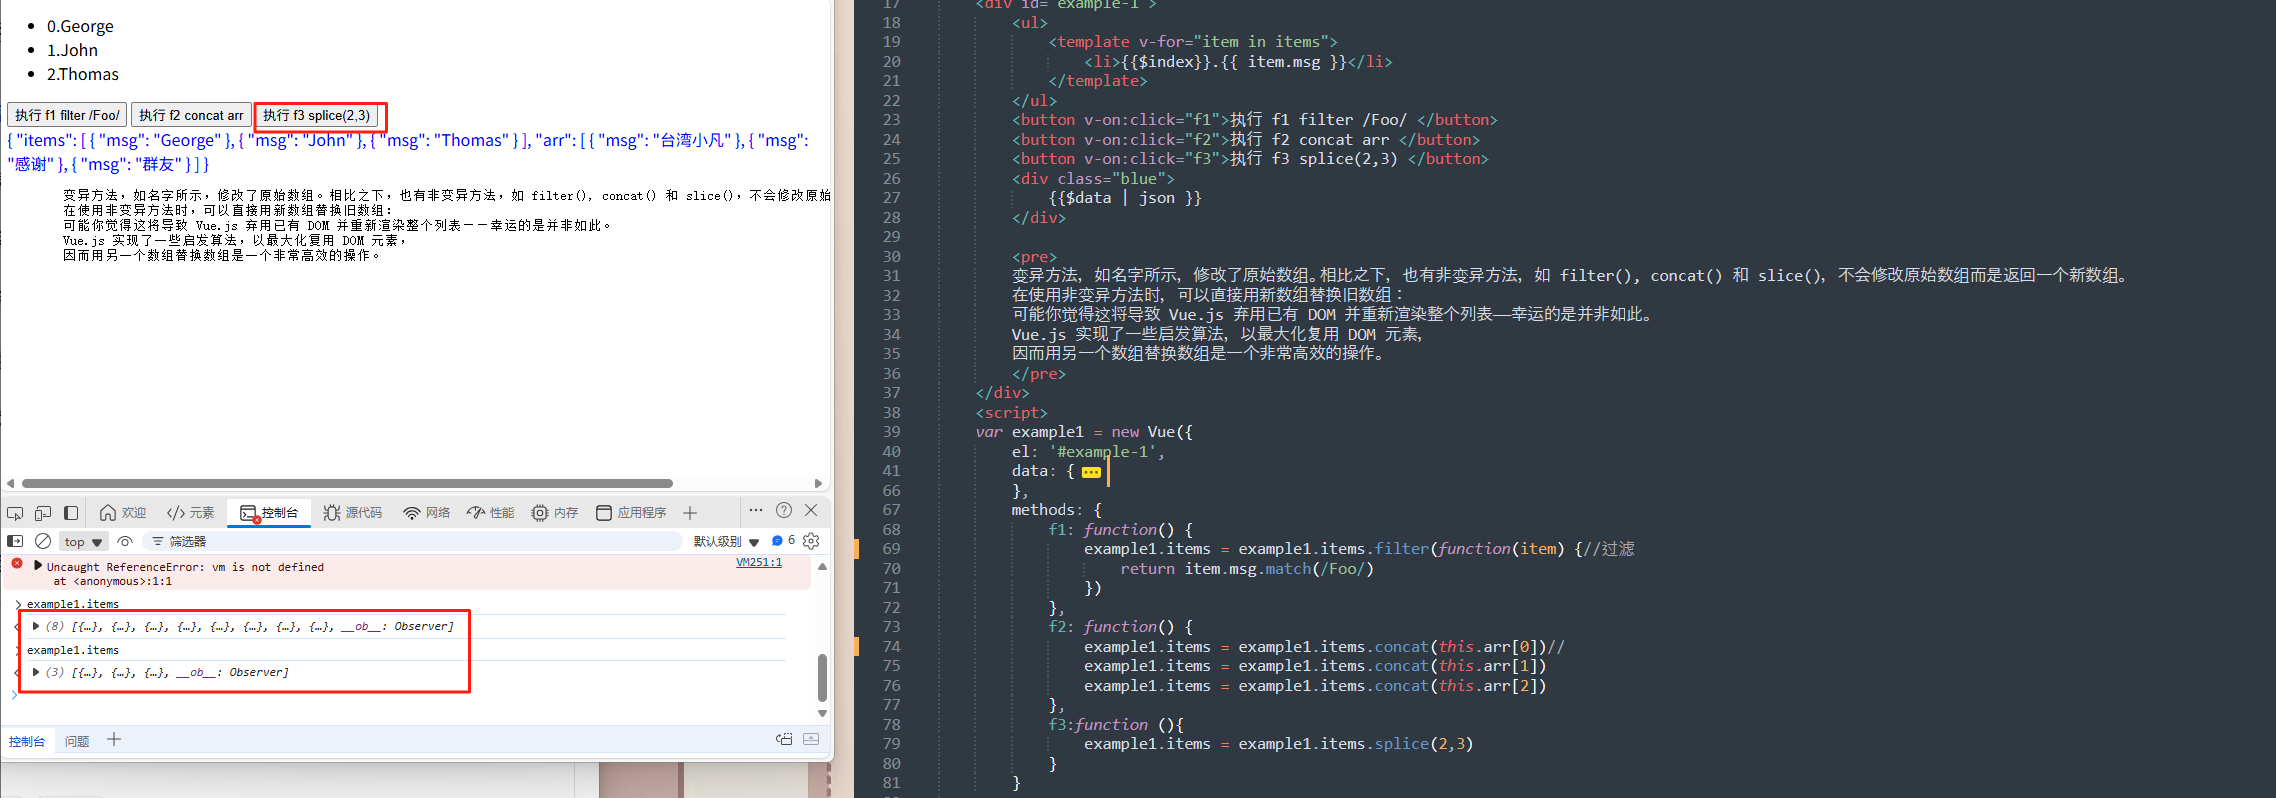
Task: Switch to the 网络 (Network) tab
Action: tap(427, 513)
